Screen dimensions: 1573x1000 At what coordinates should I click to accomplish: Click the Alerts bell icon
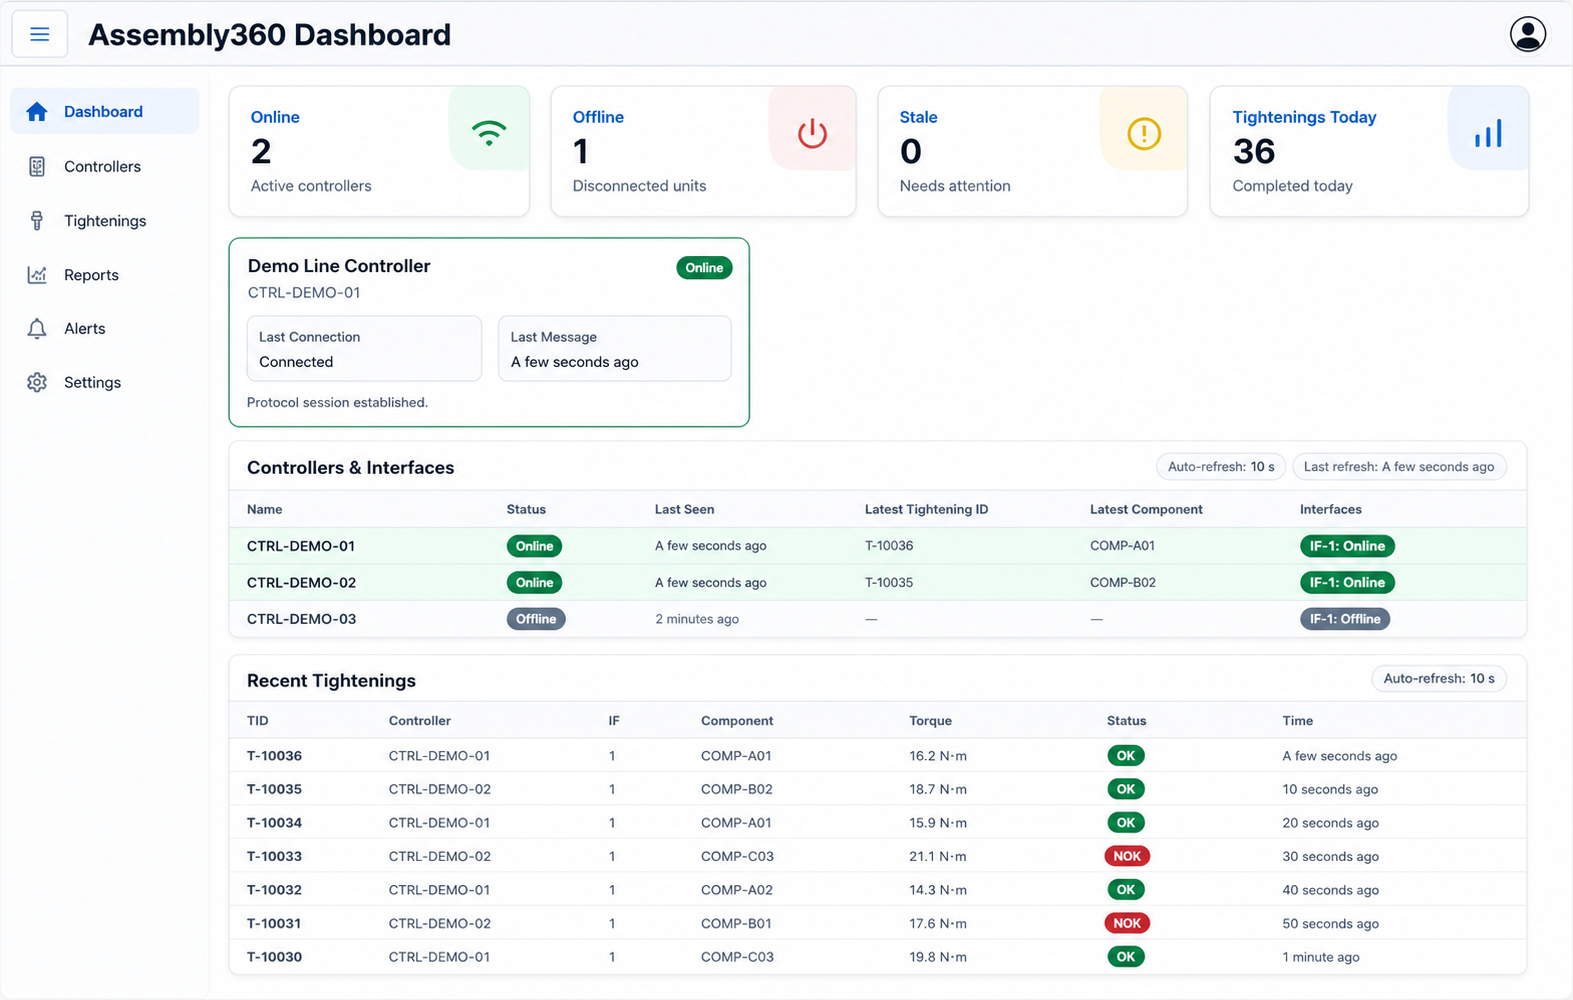pyautogui.click(x=37, y=329)
